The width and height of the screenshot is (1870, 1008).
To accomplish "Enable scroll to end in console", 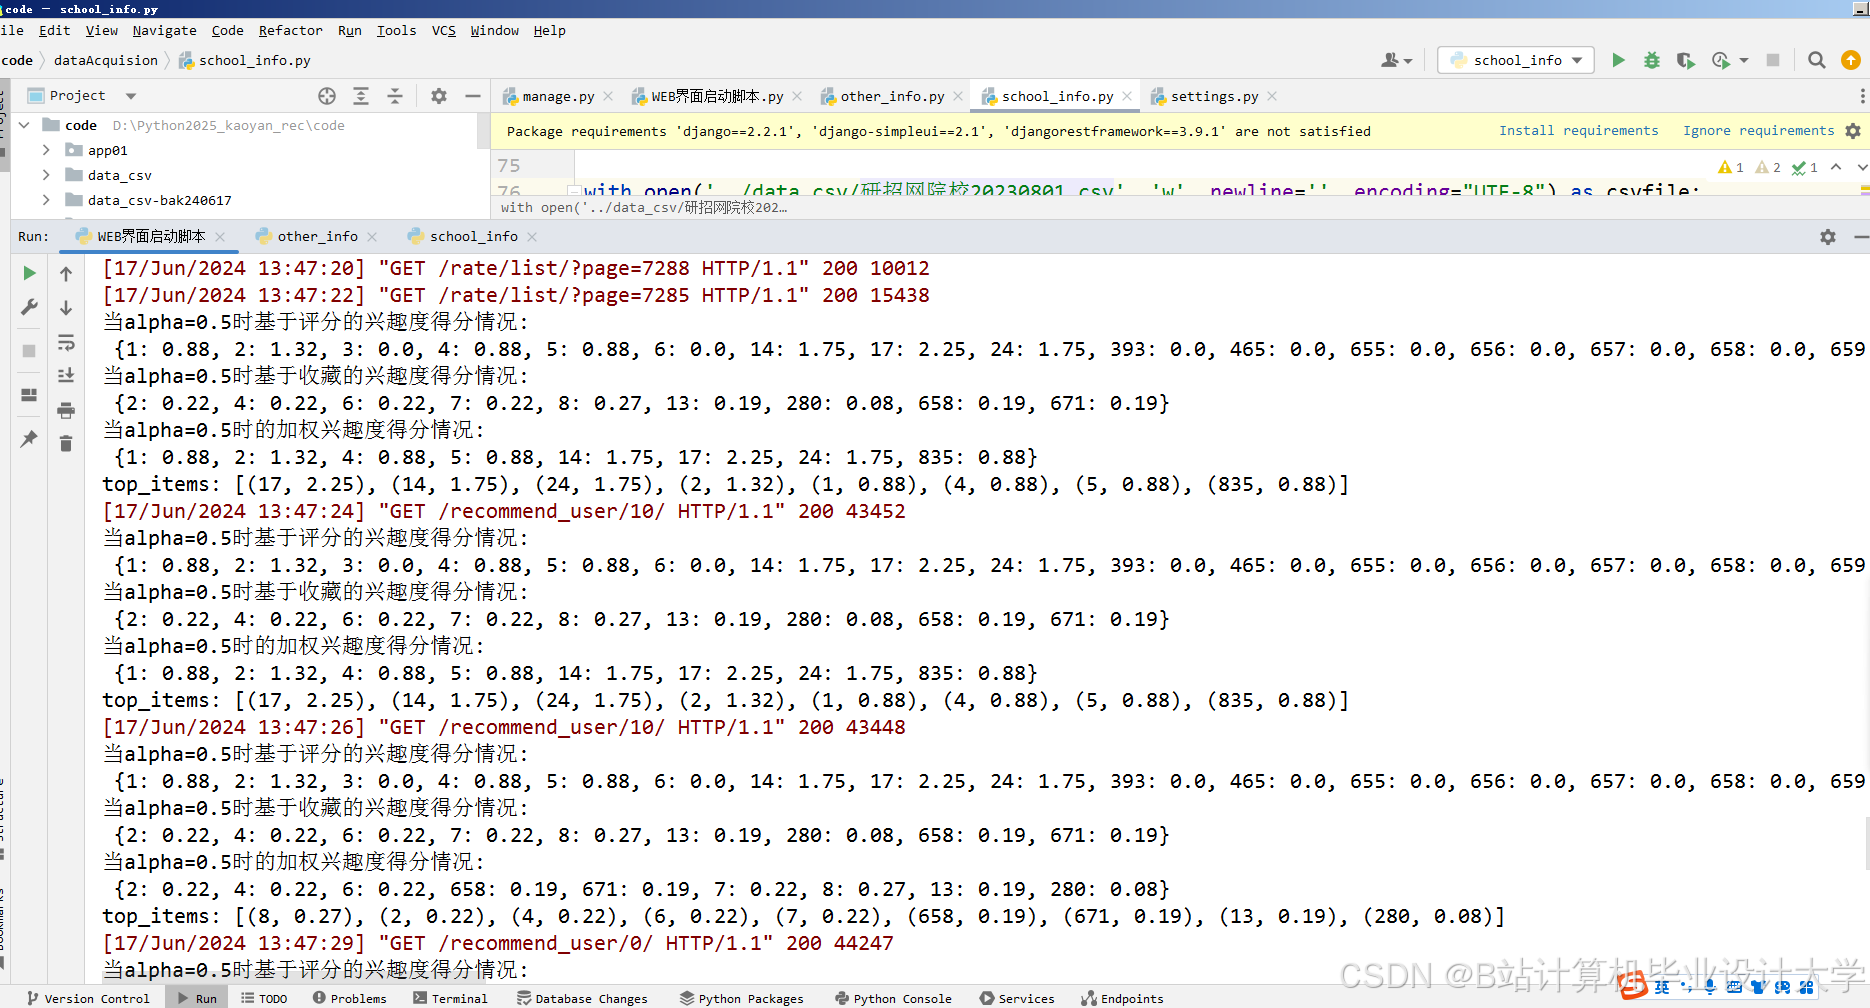I will pyautogui.click(x=66, y=375).
